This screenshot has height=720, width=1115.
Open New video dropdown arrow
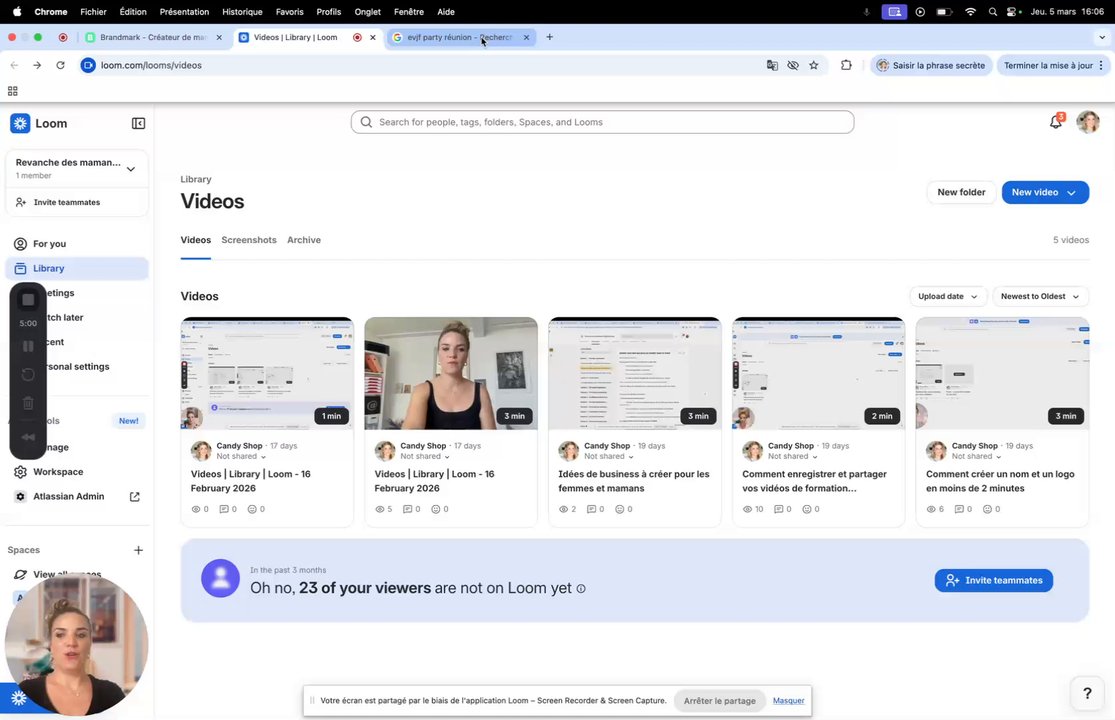tap(1071, 193)
